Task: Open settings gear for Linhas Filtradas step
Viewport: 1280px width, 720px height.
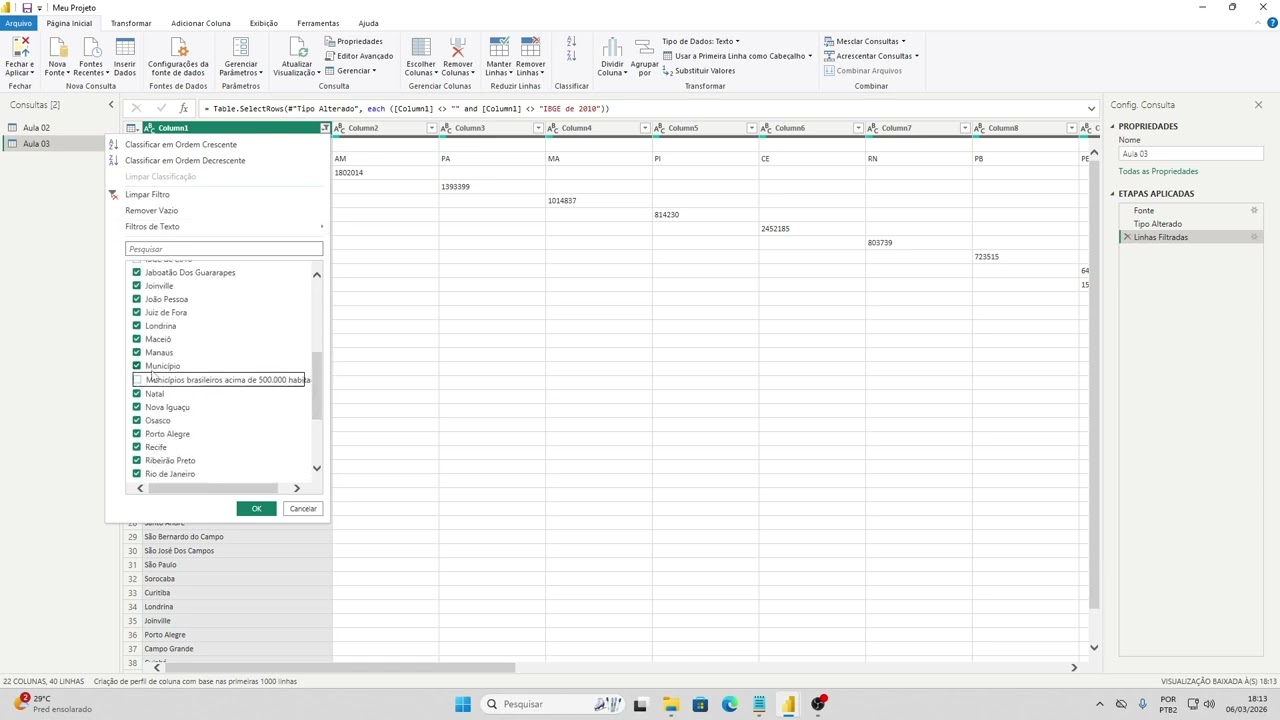Action: point(1254,237)
